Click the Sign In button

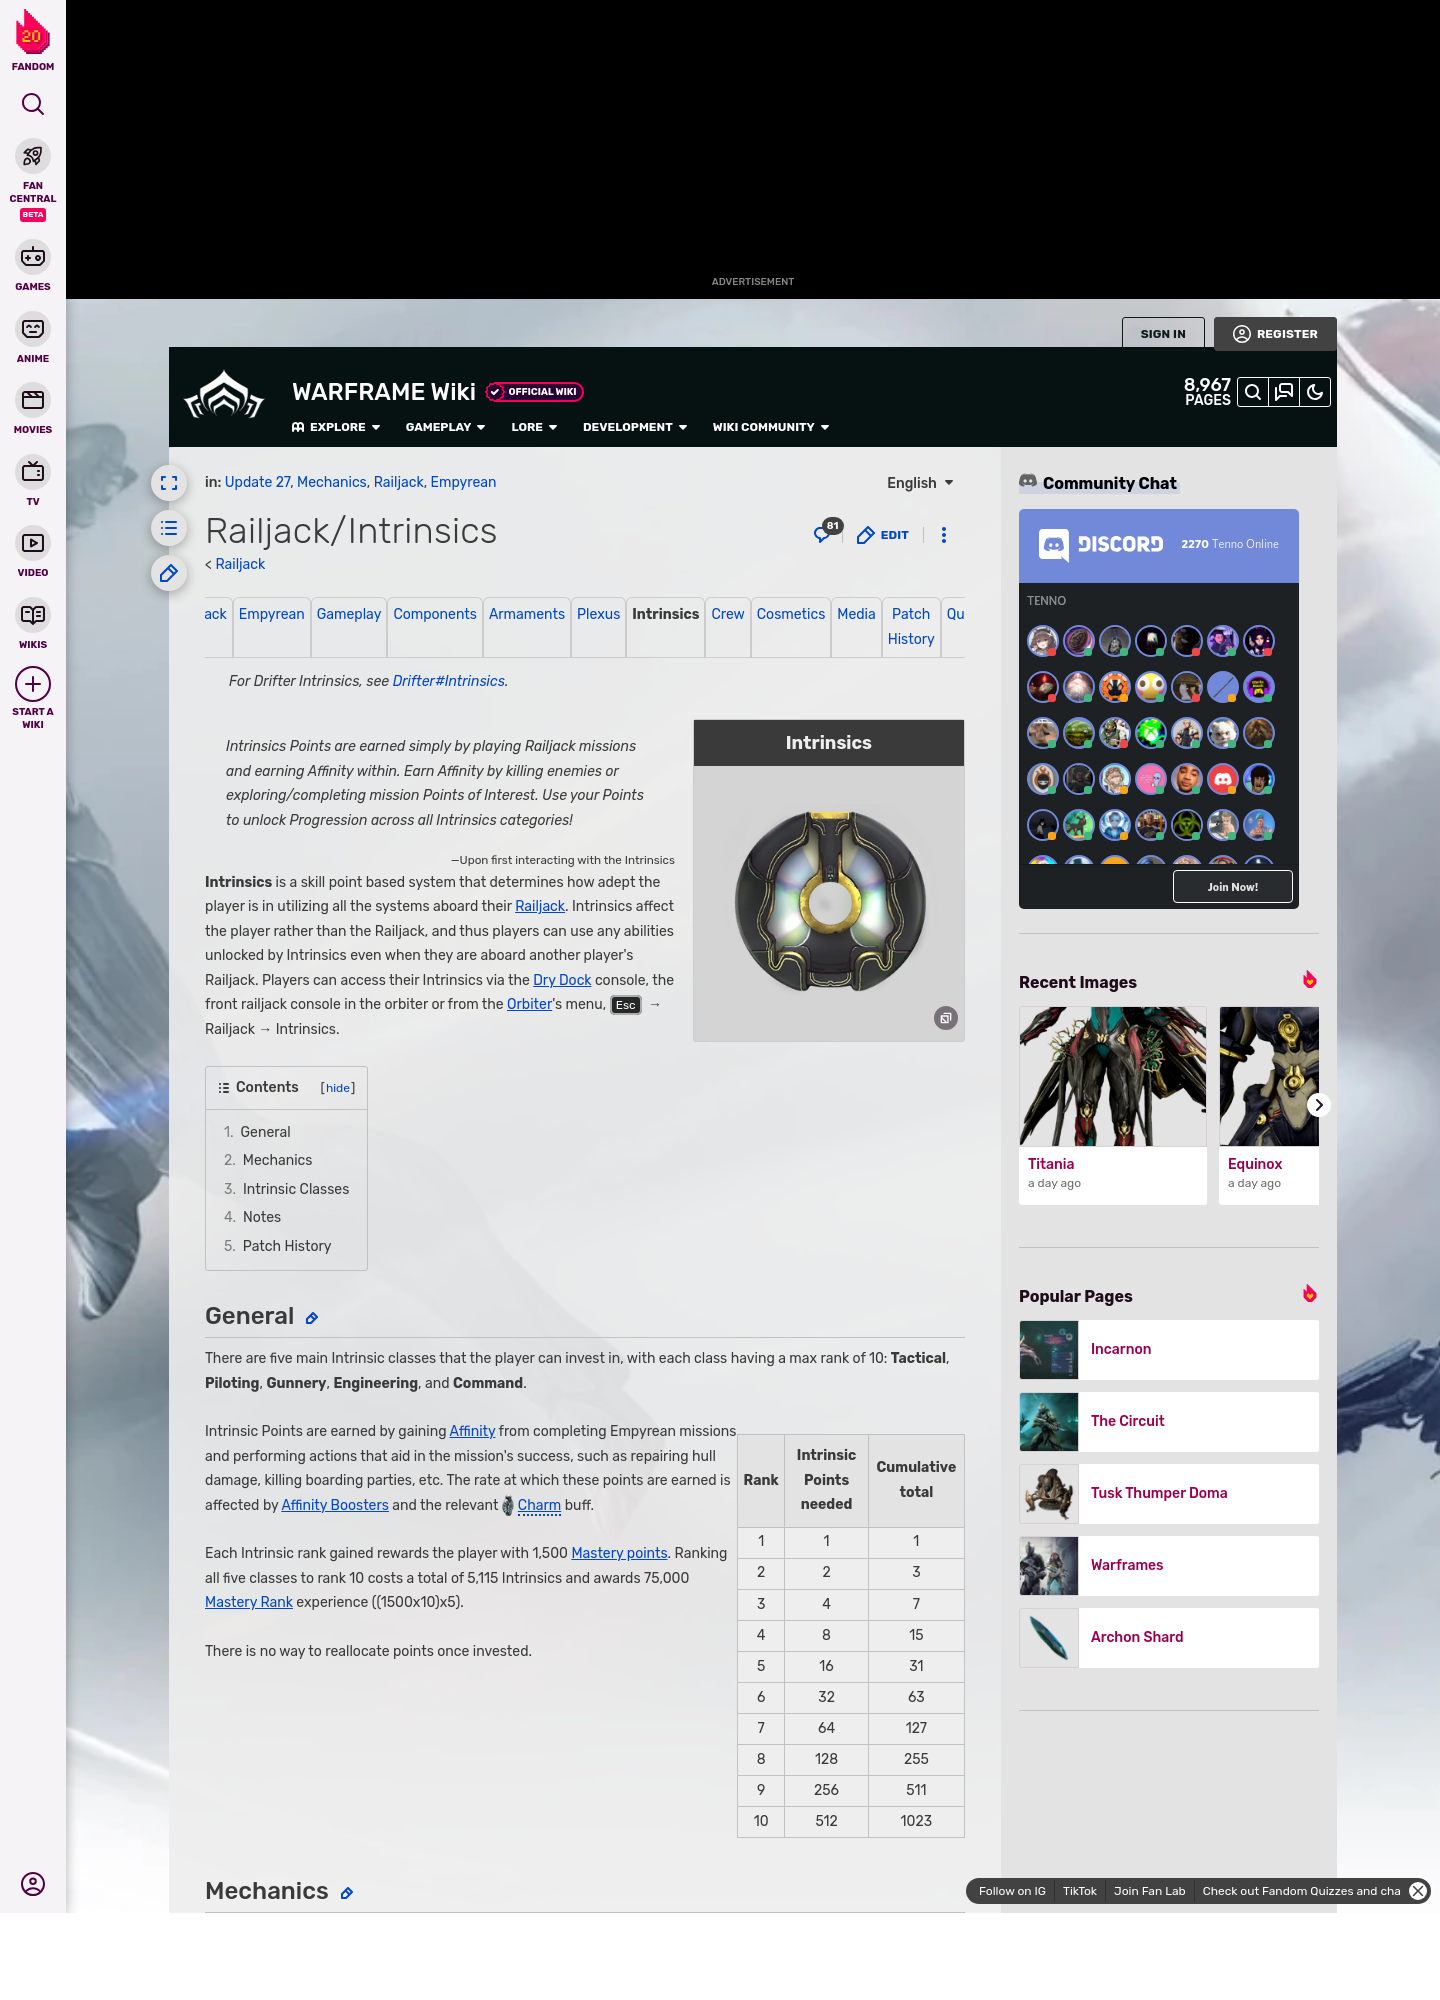[1163, 334]
